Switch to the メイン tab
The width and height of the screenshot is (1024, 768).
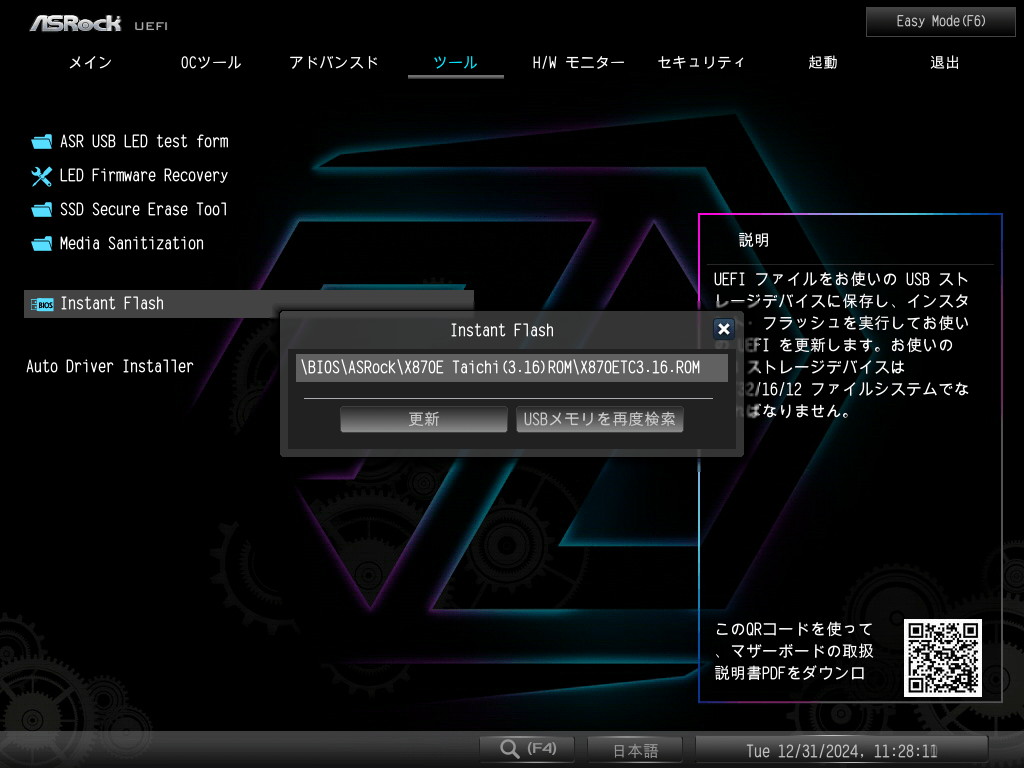pos(90,63)
